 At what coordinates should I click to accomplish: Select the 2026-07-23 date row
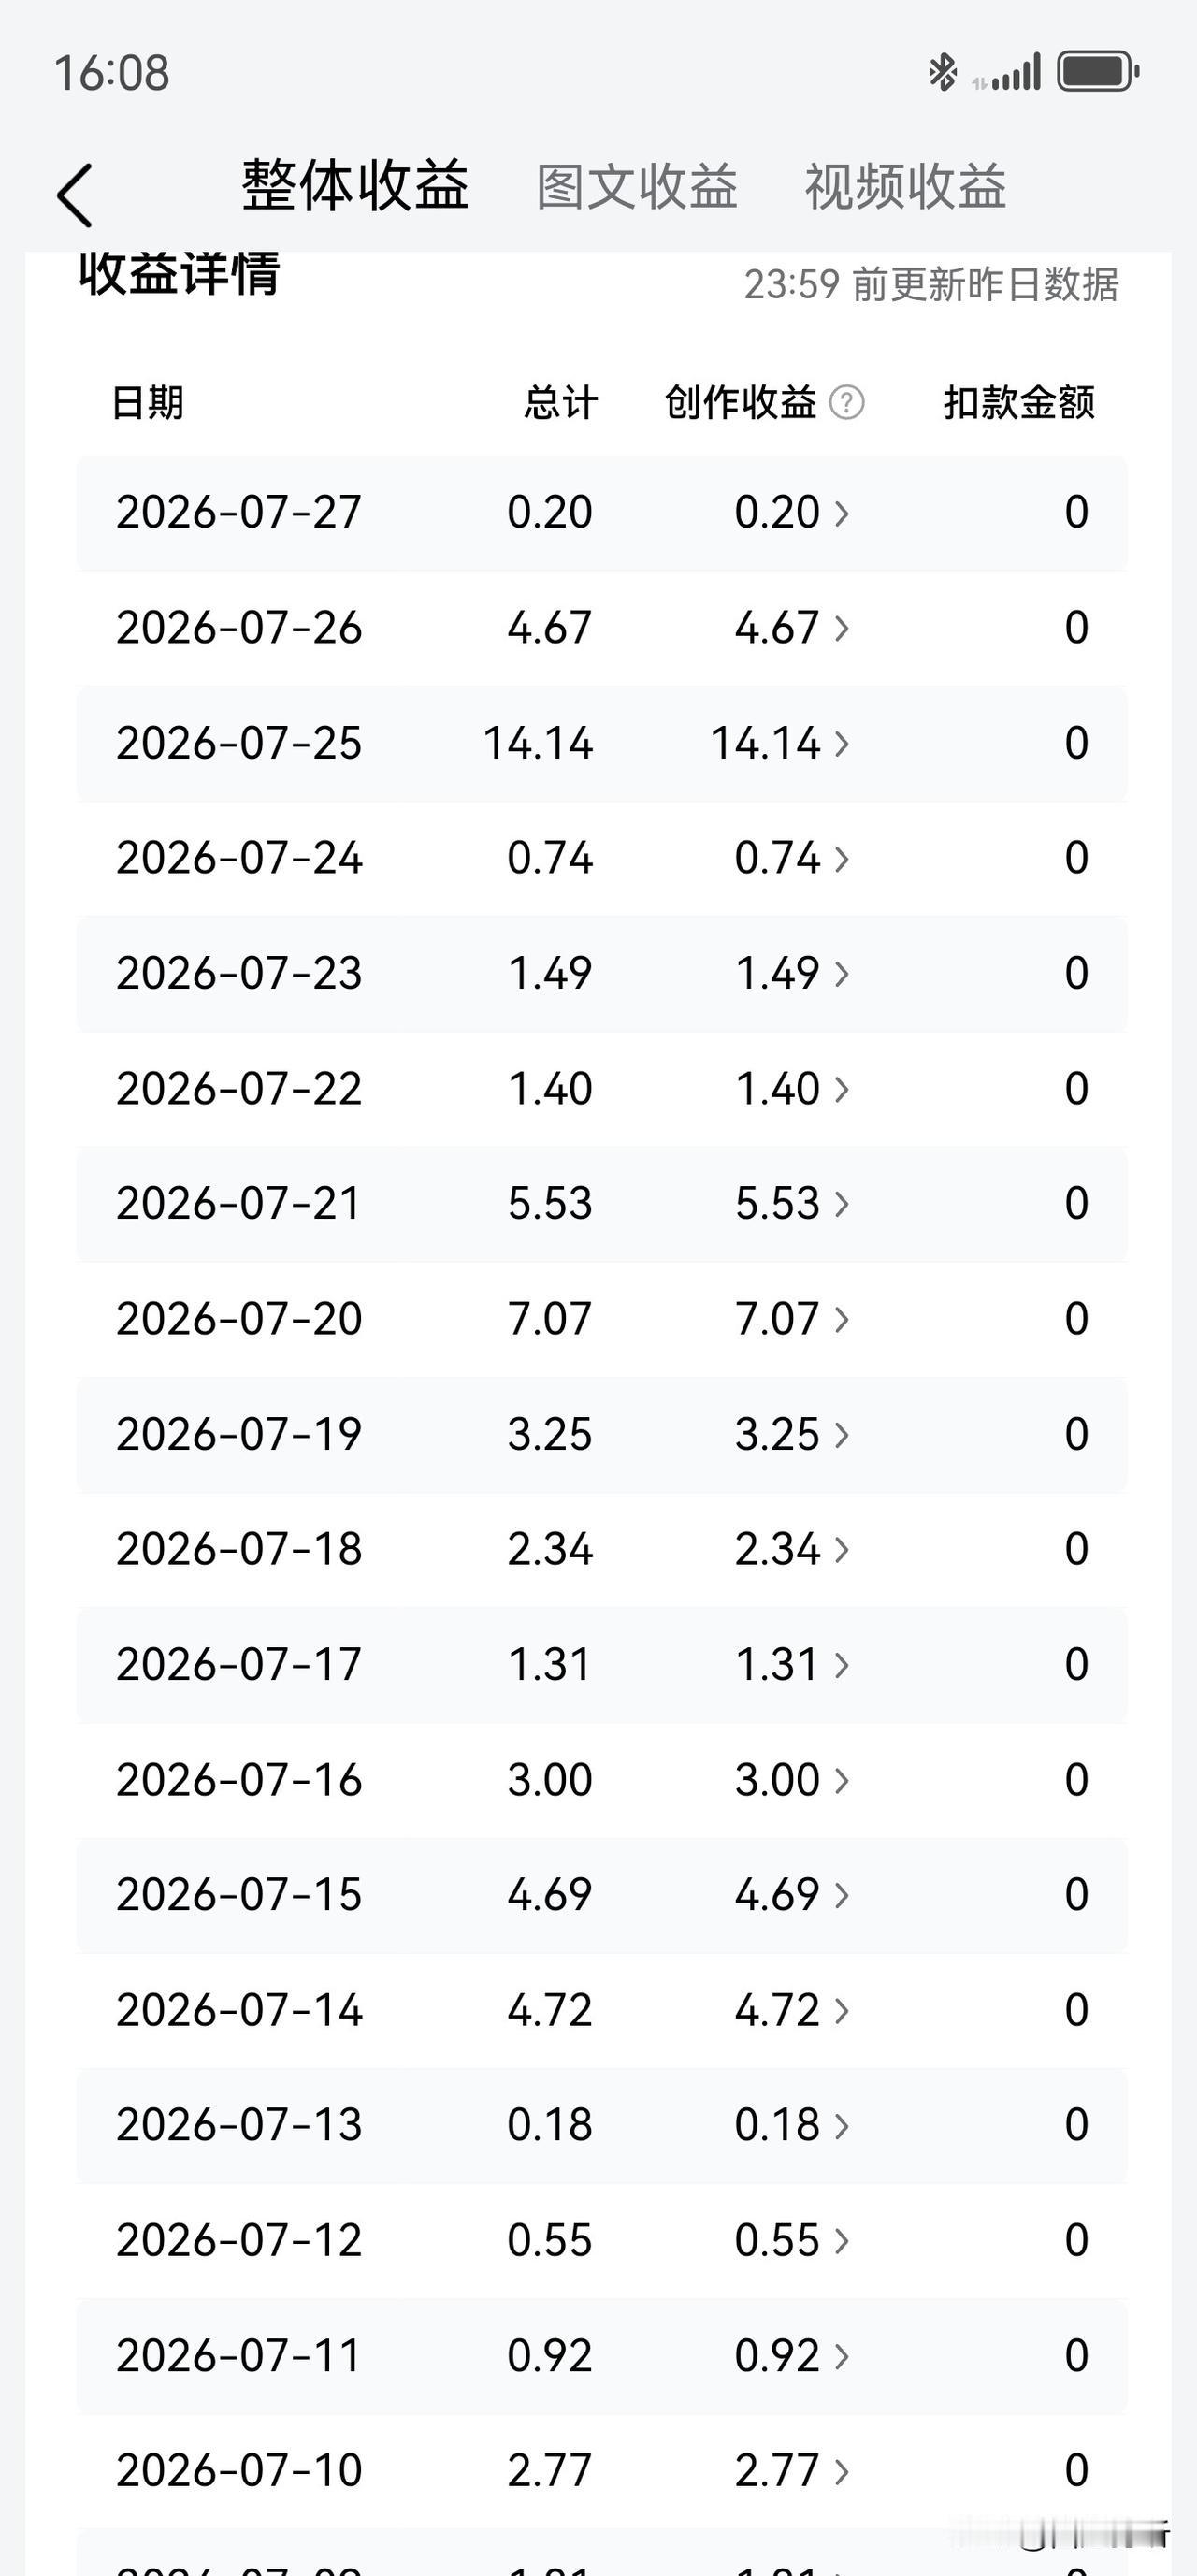[602, 974]
